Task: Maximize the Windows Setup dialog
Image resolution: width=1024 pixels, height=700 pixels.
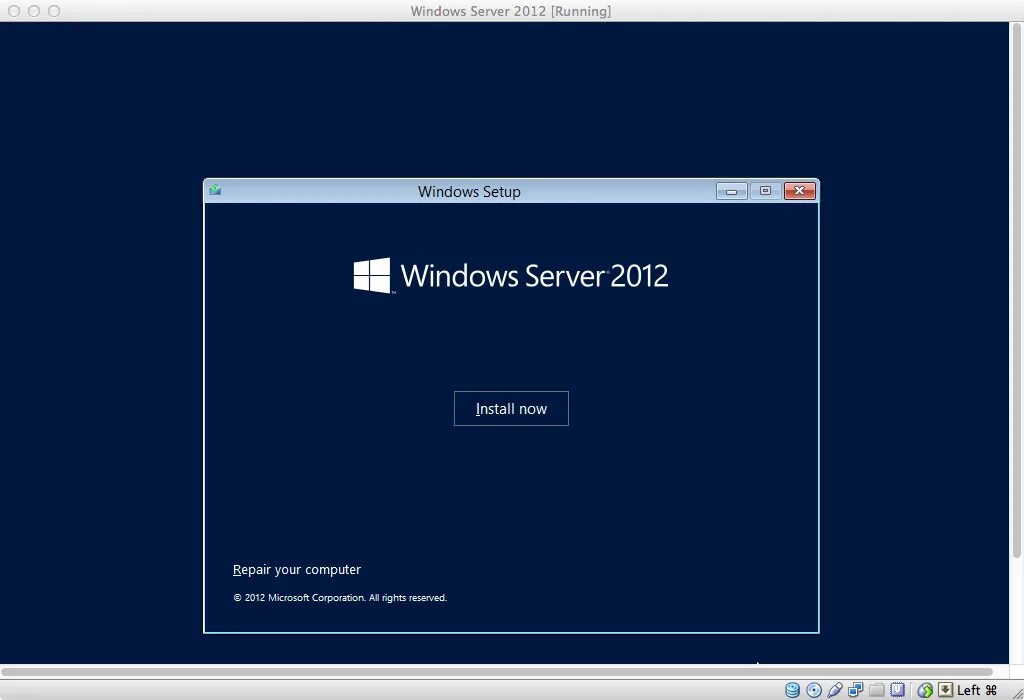Action: coord(765,191)
